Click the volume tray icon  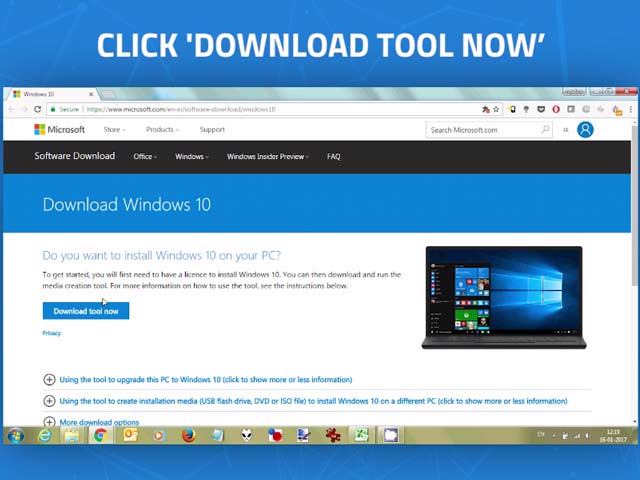(588, 436)
